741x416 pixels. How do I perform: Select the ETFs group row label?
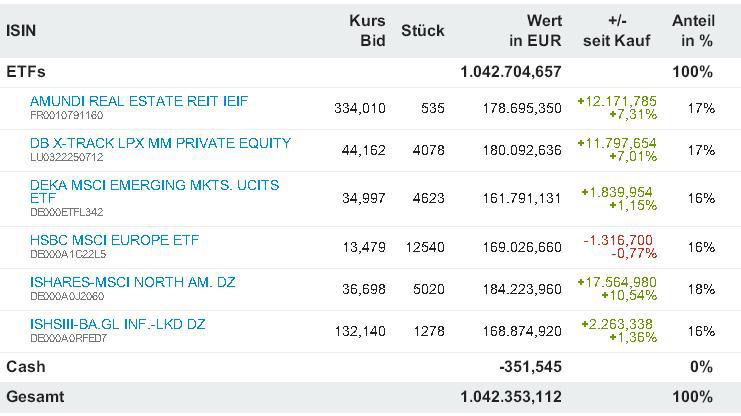coord(26,72)
